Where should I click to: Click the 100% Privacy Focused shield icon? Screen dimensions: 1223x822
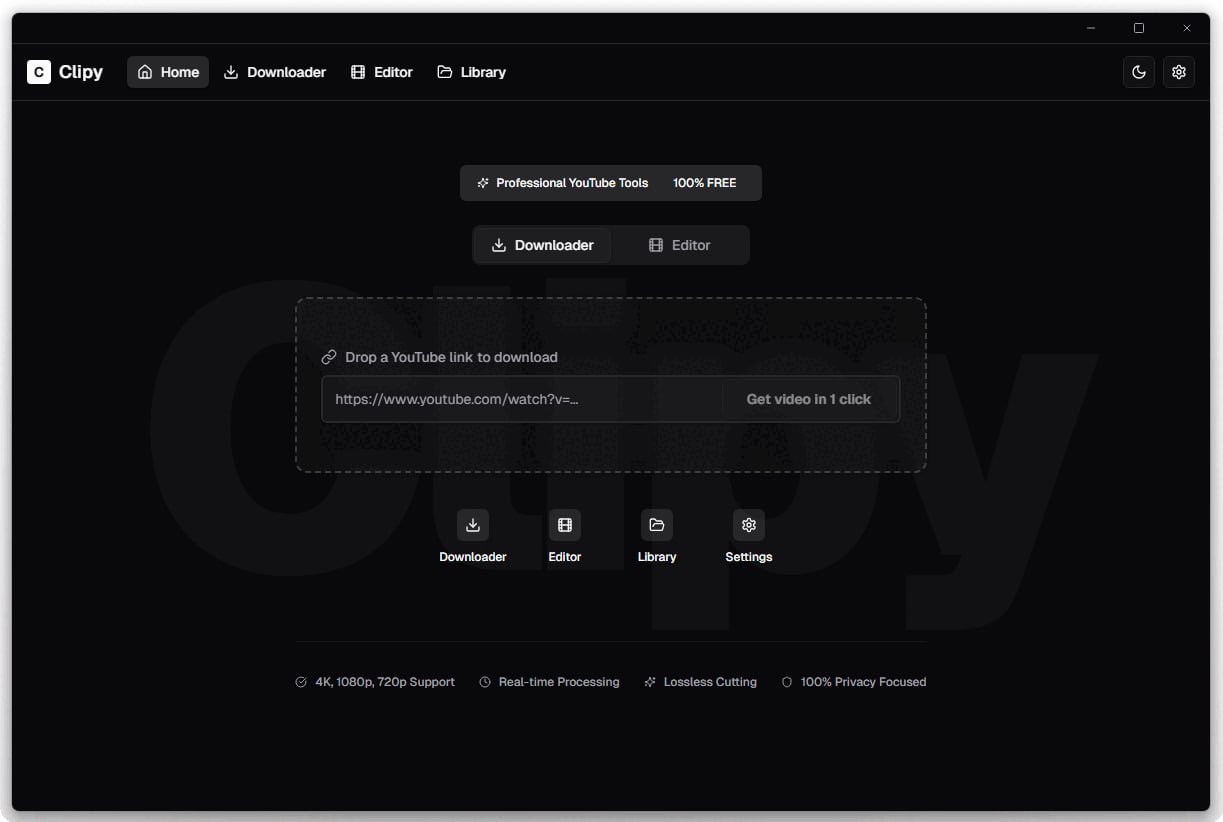coord(787,682)
